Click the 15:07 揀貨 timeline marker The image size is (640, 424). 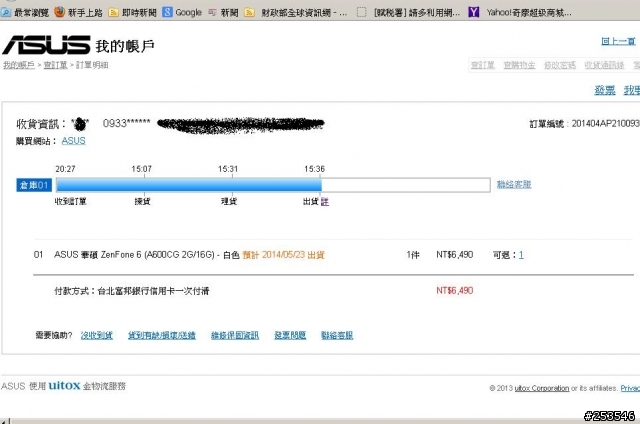coord(142,169)
